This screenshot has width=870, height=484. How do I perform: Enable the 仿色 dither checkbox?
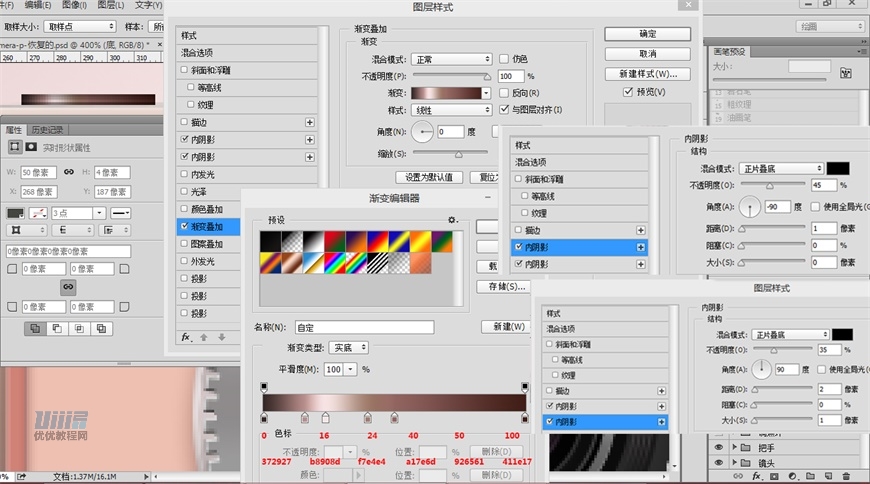click(x=504, y=58)
